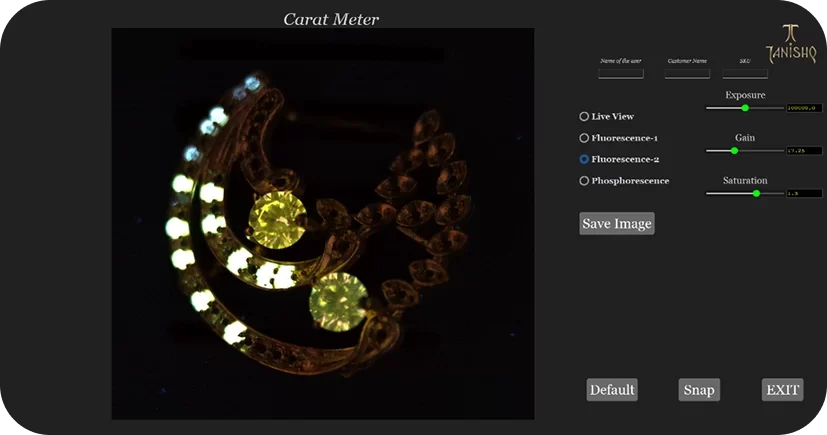Select the Fluorescence-1 mode
Screen dimensions: 827x435
tap(584, 138)
